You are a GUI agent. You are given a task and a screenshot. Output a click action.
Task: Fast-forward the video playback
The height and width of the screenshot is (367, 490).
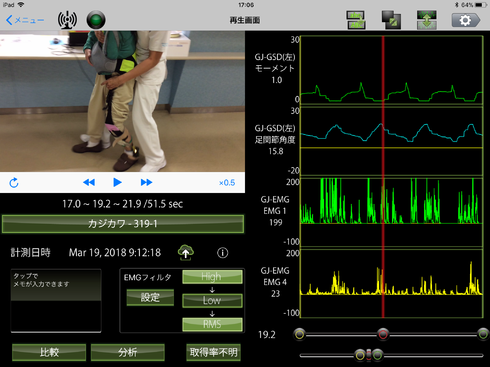[146, 182]
